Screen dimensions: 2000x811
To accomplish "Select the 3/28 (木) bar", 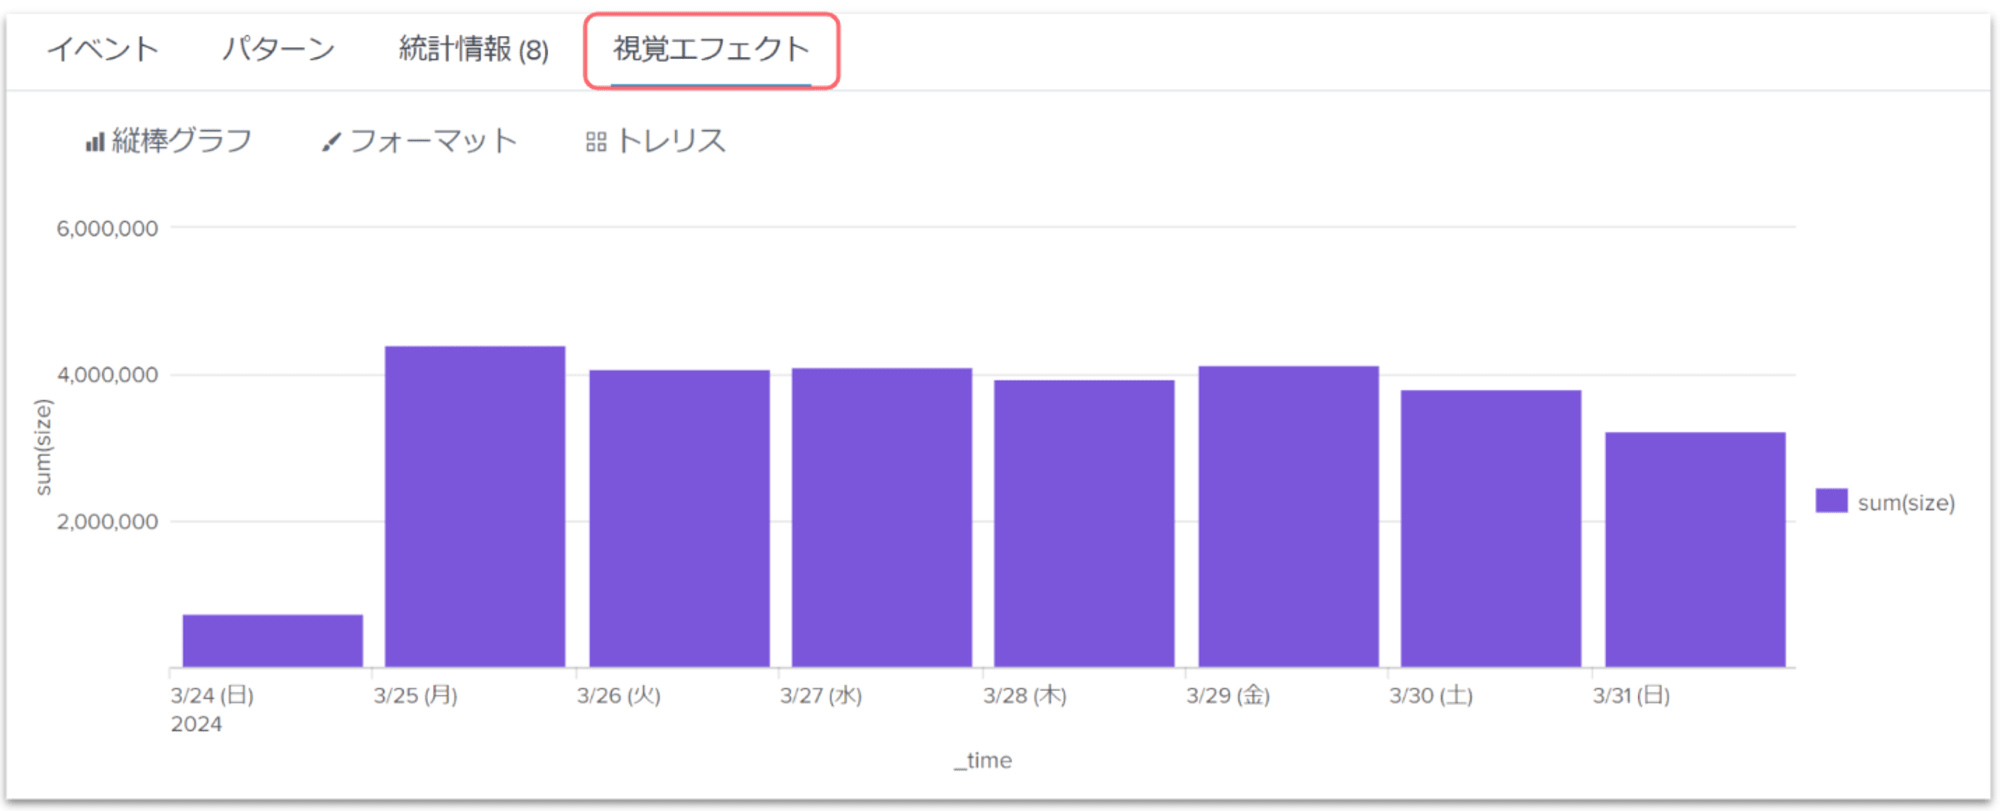I will (x=1084, y=524).
